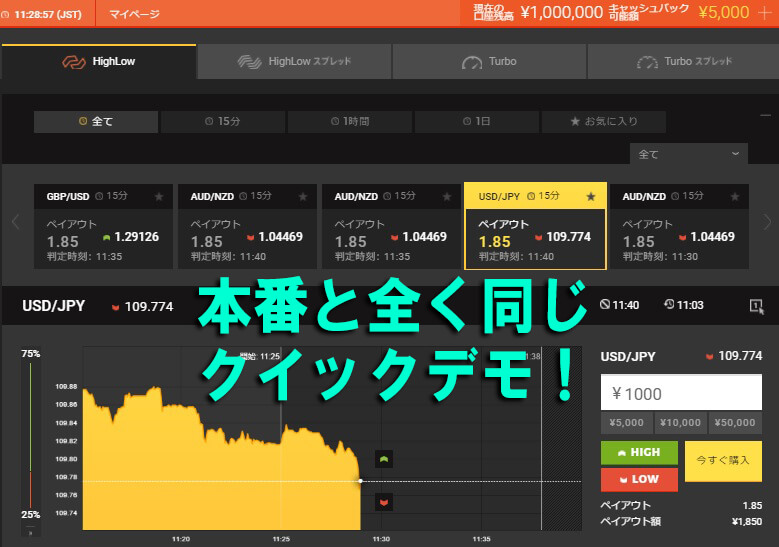Click the ¥5,000 cashback amount
This screenshot has width=779, height=547.
[x=723, y=12]
